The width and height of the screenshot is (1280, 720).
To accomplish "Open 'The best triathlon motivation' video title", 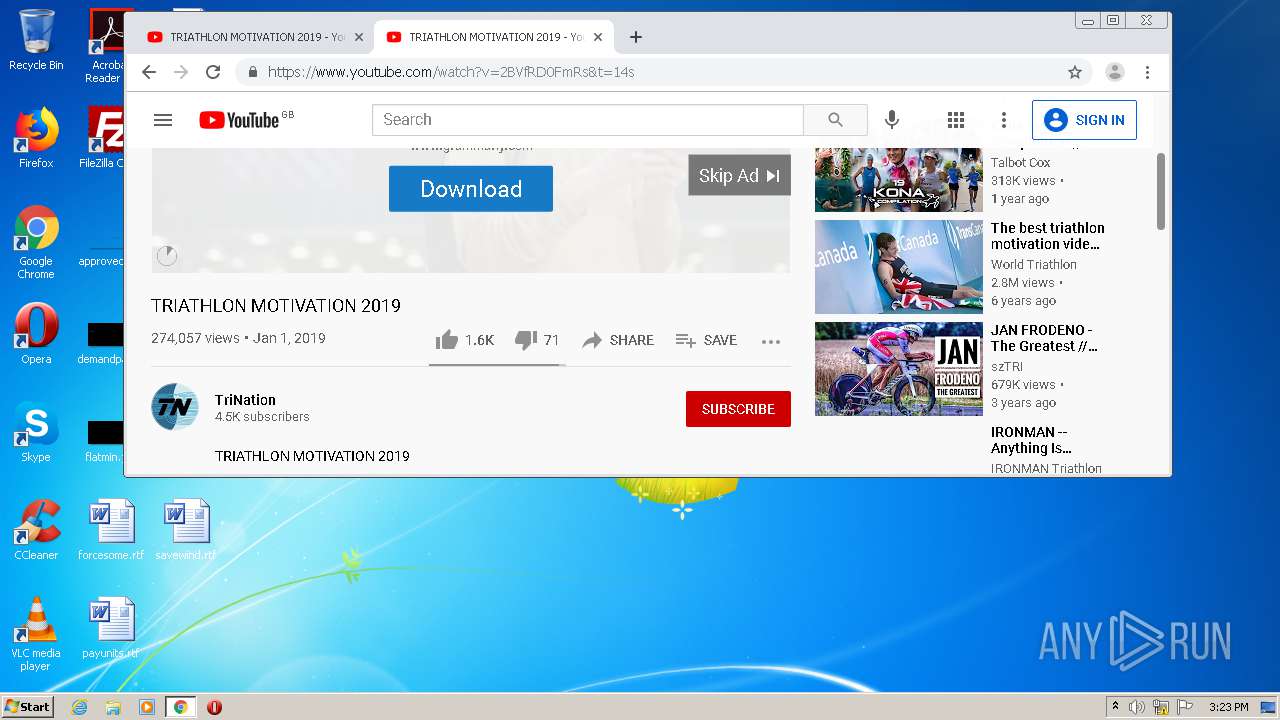I will pyautogui.click(x=1047, y=236).
